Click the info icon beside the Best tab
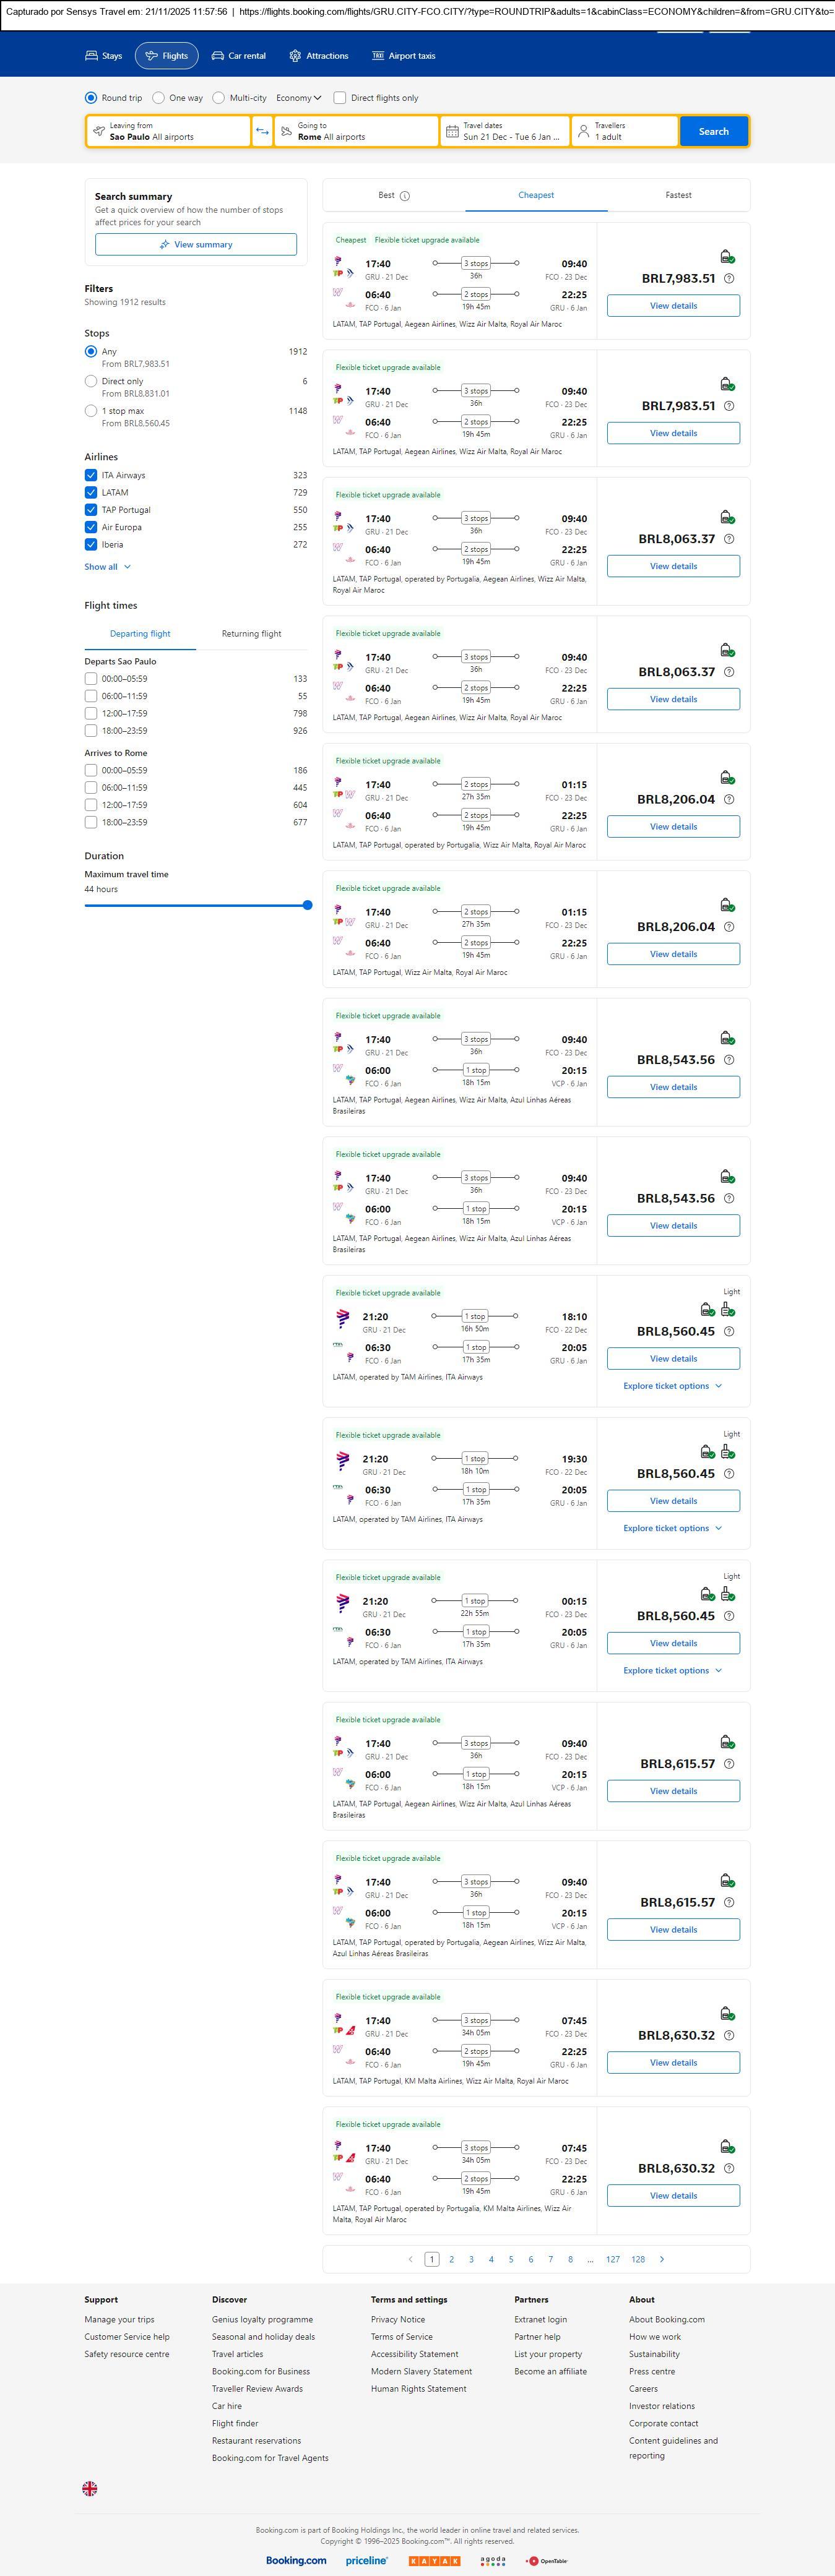835x2576 pixels. coord(405,196)
